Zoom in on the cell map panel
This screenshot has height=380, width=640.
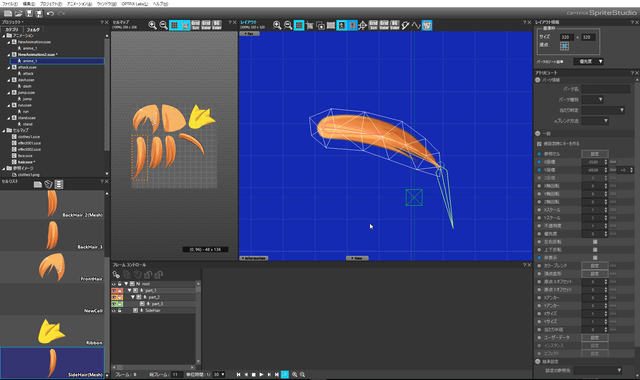[152, 25]
